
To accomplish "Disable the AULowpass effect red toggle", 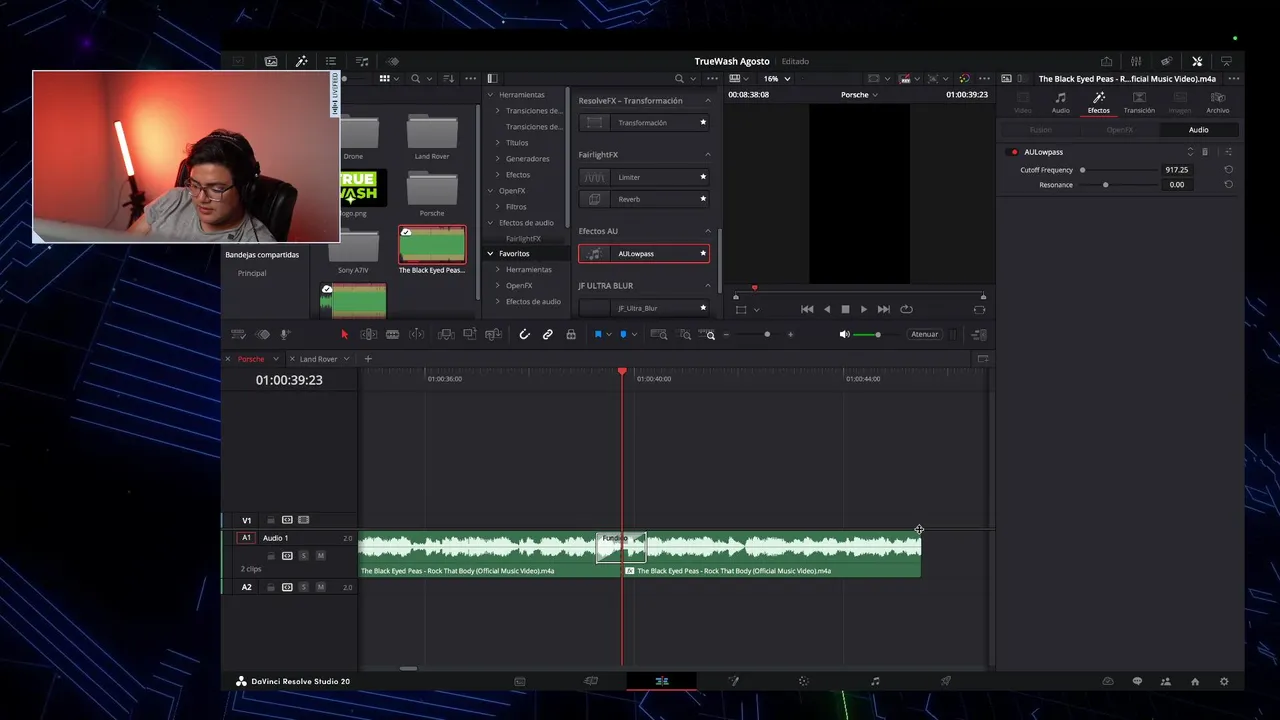I will click(1014, 152).
